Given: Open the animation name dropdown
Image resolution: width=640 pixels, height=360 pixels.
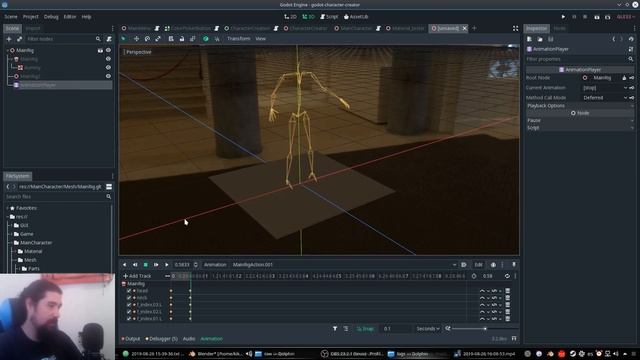Looking at the screenshot, I should coord(344,264).
